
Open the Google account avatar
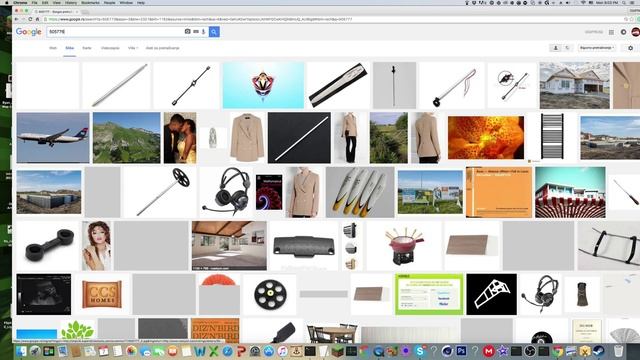click(x=635, y=32)
